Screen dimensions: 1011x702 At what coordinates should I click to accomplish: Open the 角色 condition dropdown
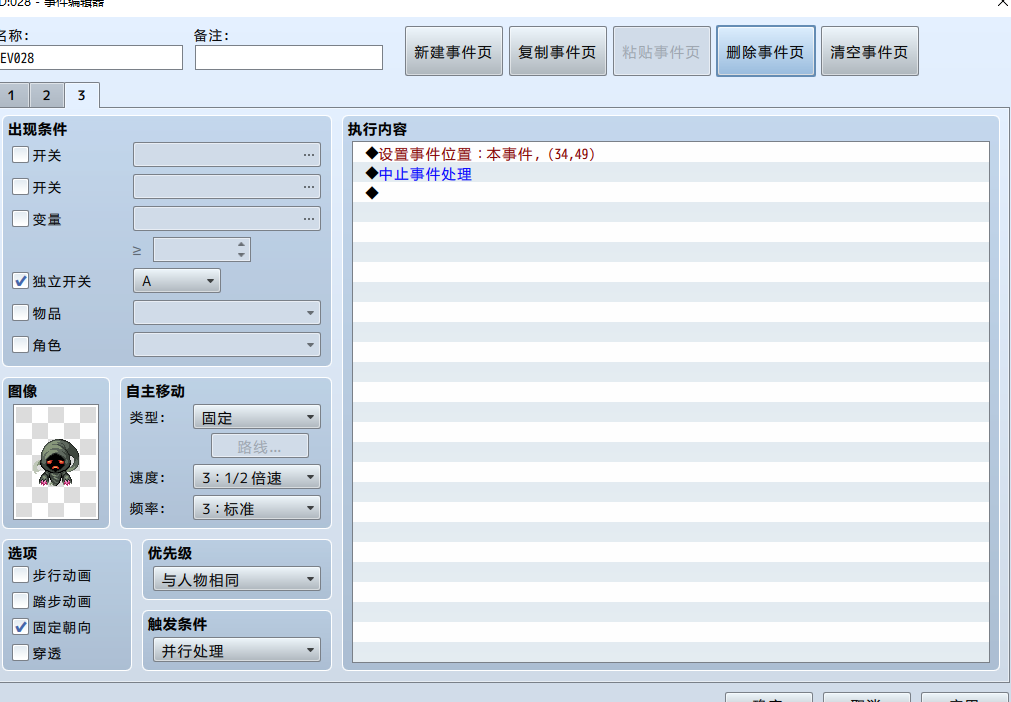(227, 344)
